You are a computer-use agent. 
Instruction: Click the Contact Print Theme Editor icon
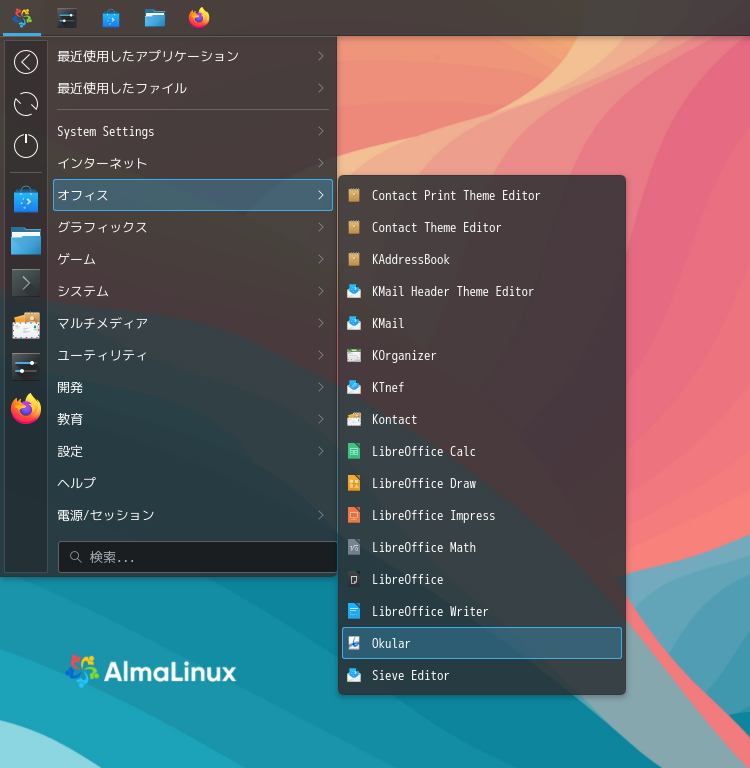[x=354, y=195]
